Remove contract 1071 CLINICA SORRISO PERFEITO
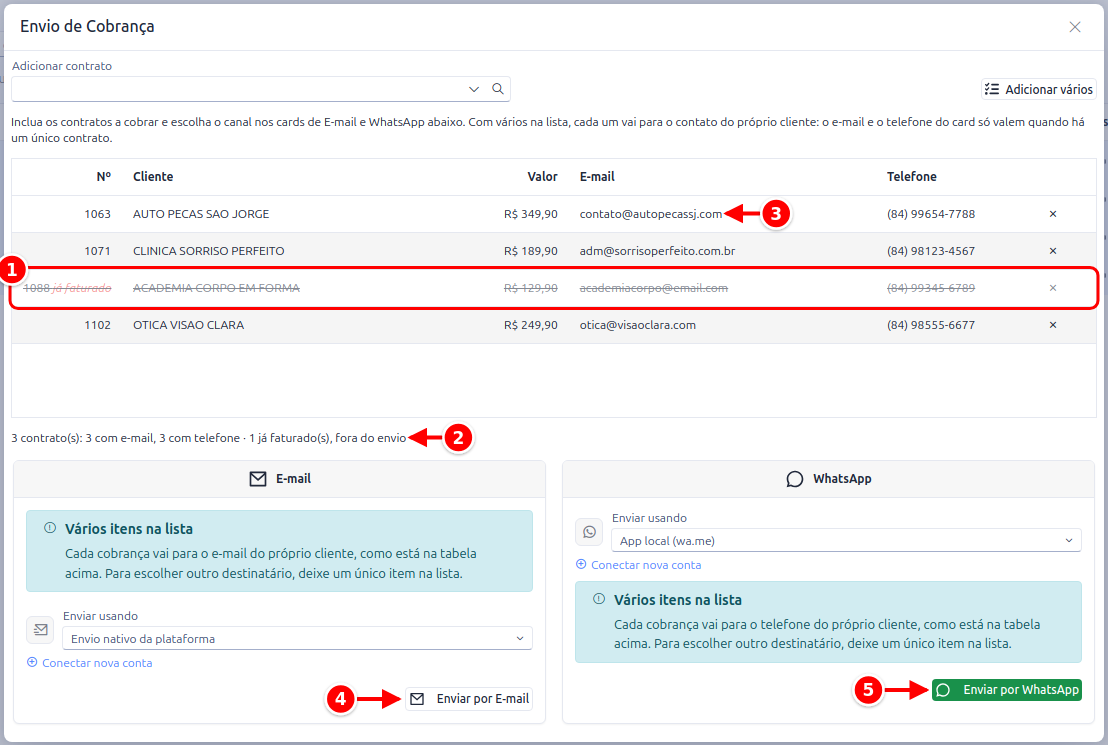The image size is (1108, 745). click(1052, 251)
